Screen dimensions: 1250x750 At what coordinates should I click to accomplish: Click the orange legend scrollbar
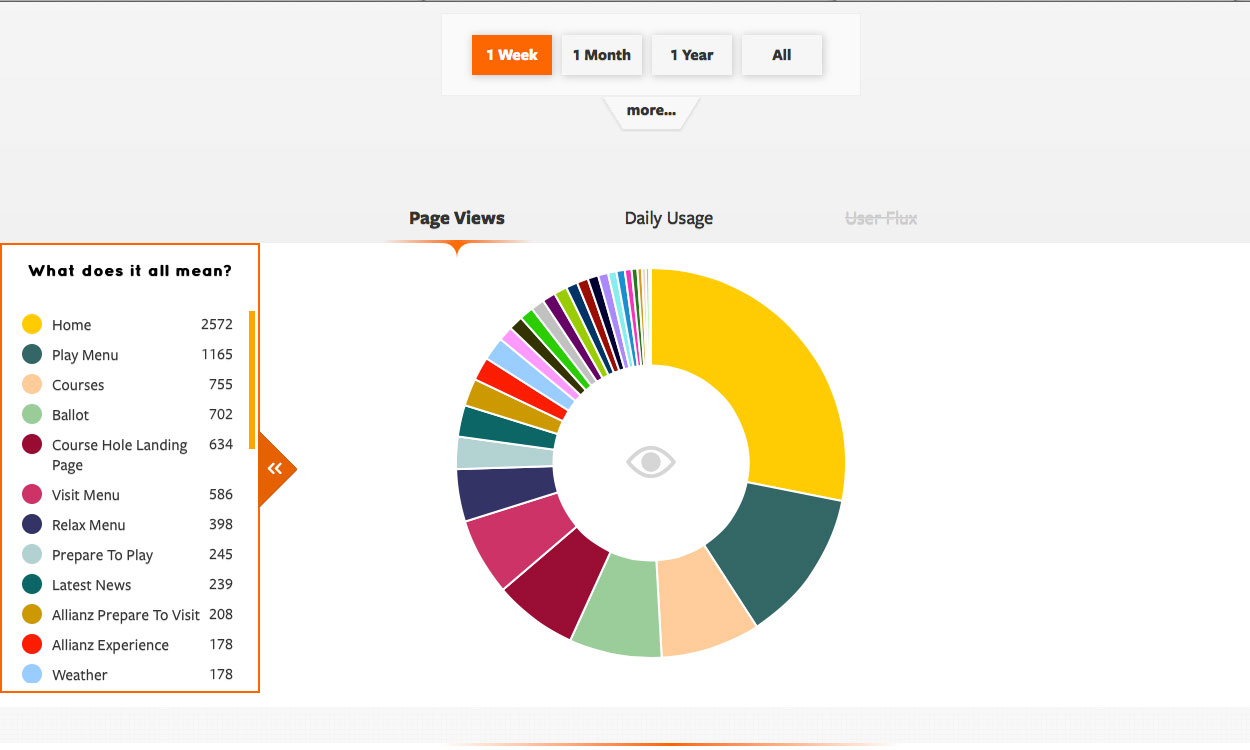point(252,380)
